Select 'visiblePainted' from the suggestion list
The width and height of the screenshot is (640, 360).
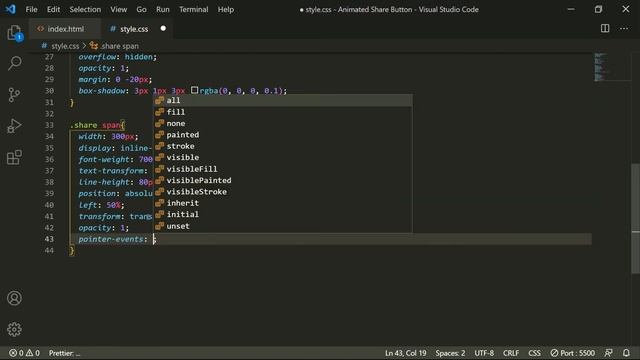(x=282, y=180)
